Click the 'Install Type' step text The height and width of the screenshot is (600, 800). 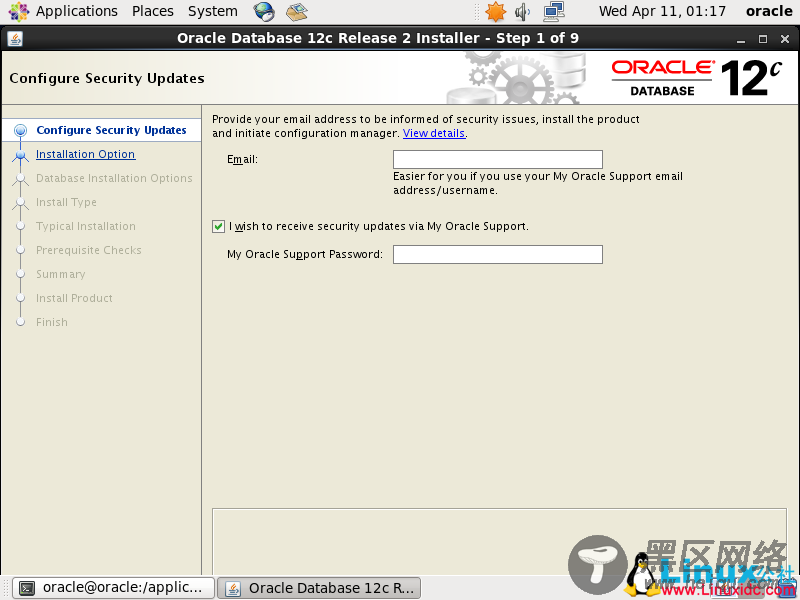point(66,202)
